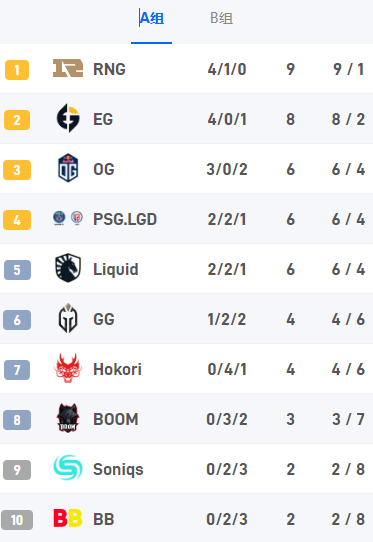Click the Team Liquid horse logo

68,268
